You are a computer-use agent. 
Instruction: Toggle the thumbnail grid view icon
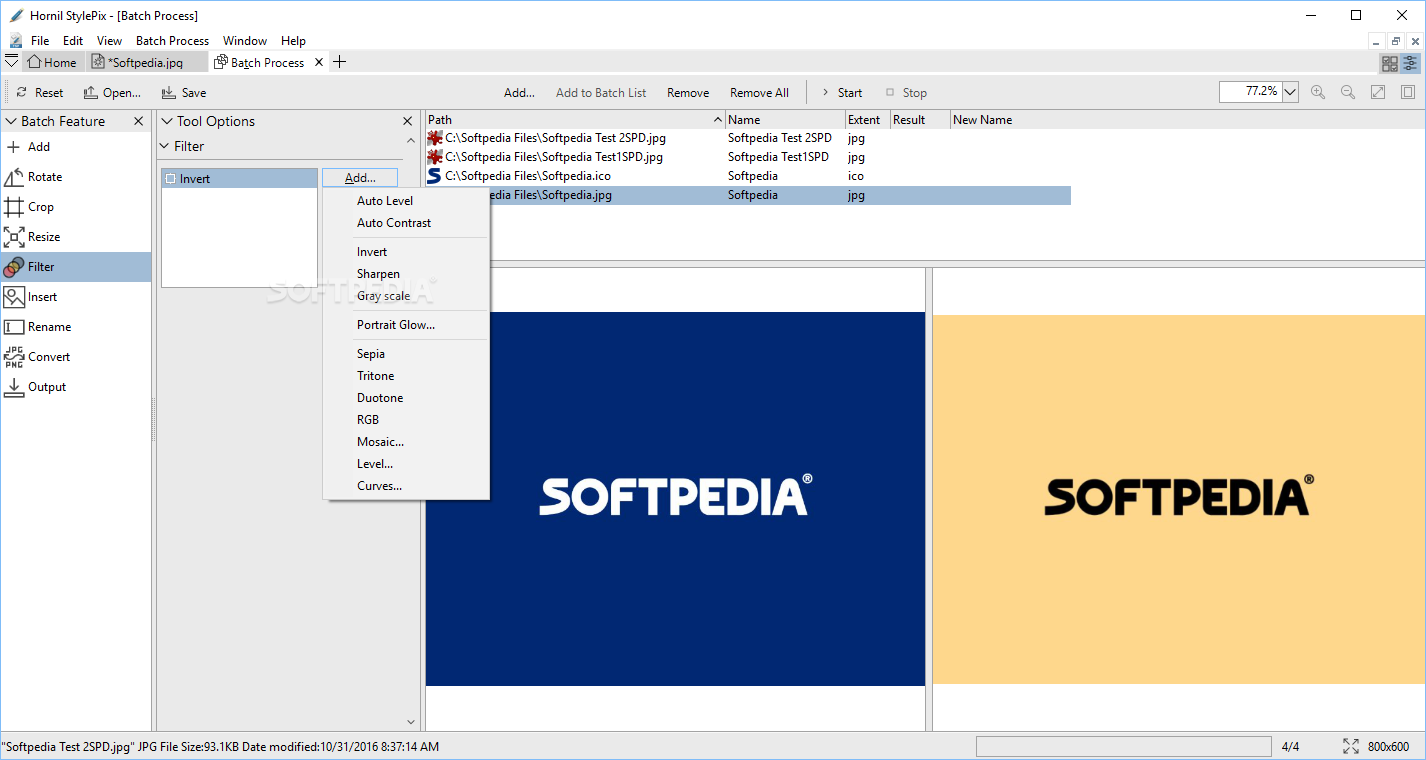1390,63
